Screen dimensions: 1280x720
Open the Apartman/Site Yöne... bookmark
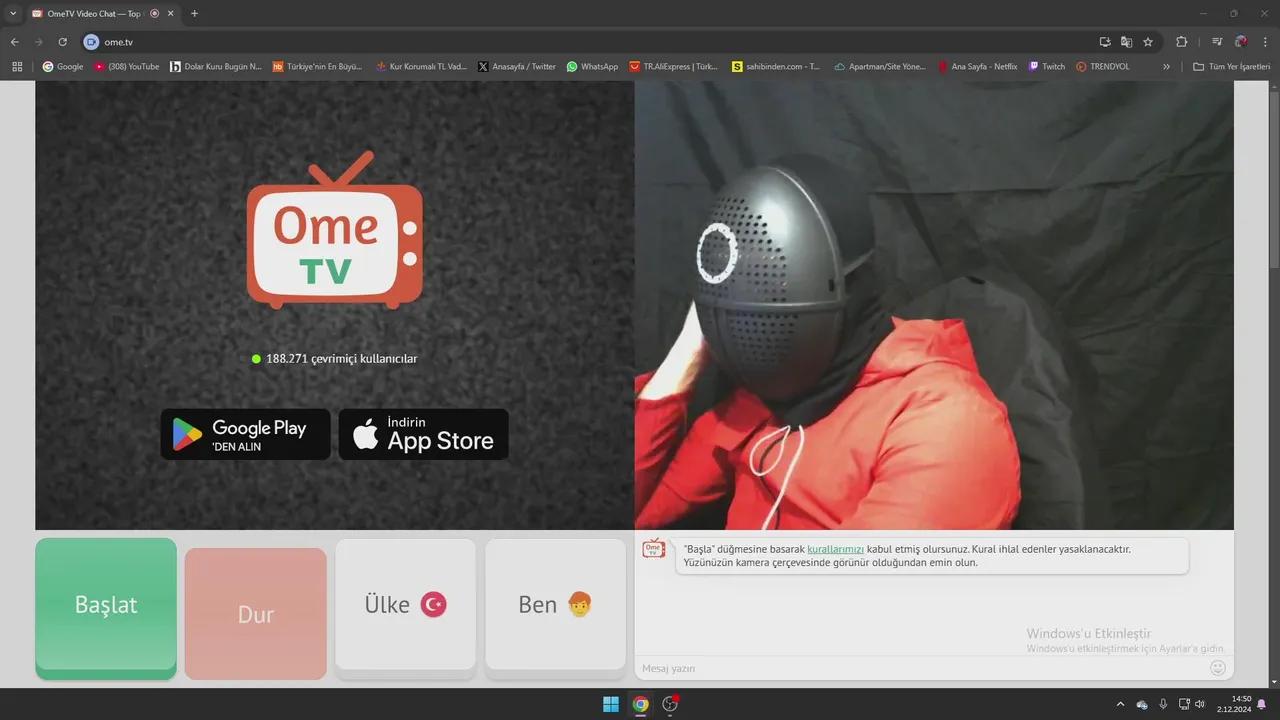coord(880,67)
